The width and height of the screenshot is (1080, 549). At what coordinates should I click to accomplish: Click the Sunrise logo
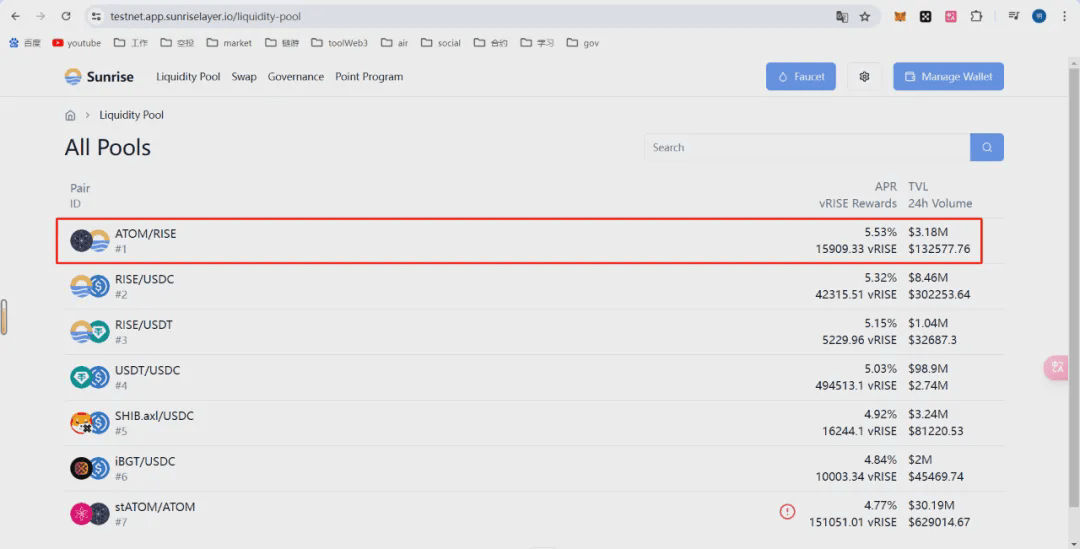click(x=99, y=76)
